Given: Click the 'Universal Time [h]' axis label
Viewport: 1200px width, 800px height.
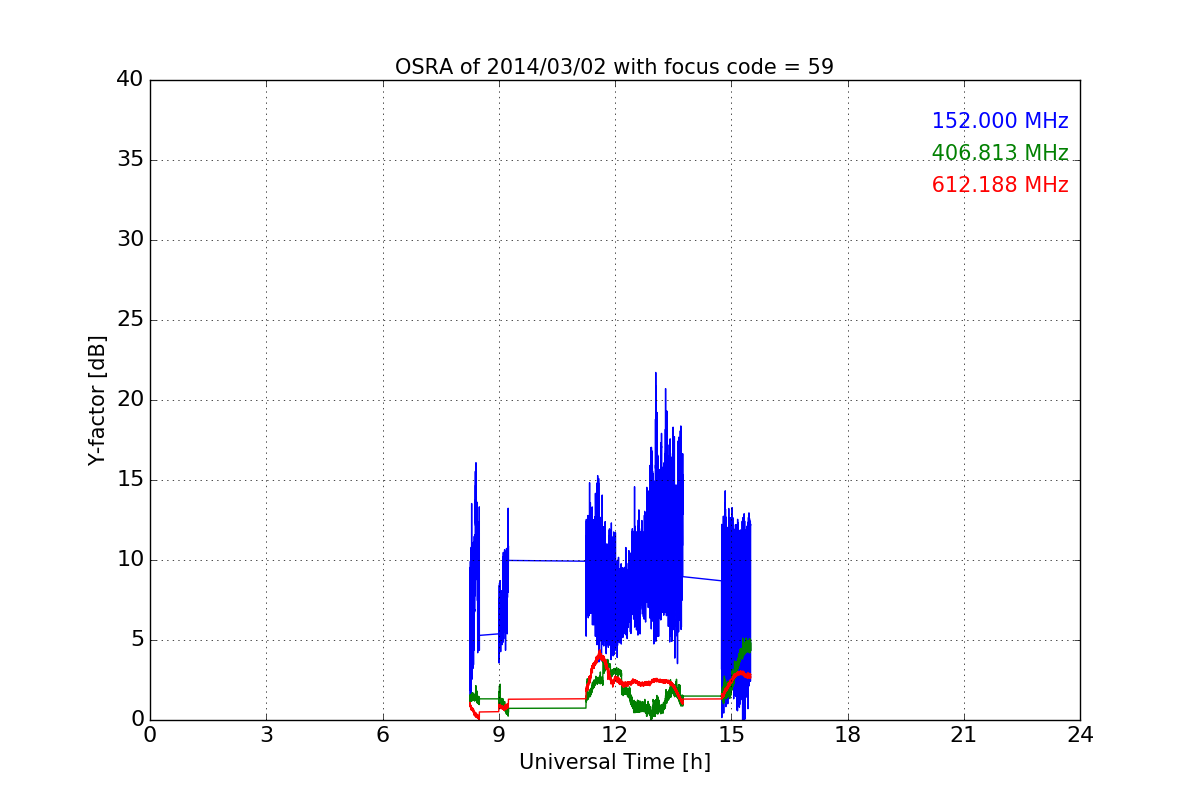Looking at the screenshot, I should coord(614,762).
